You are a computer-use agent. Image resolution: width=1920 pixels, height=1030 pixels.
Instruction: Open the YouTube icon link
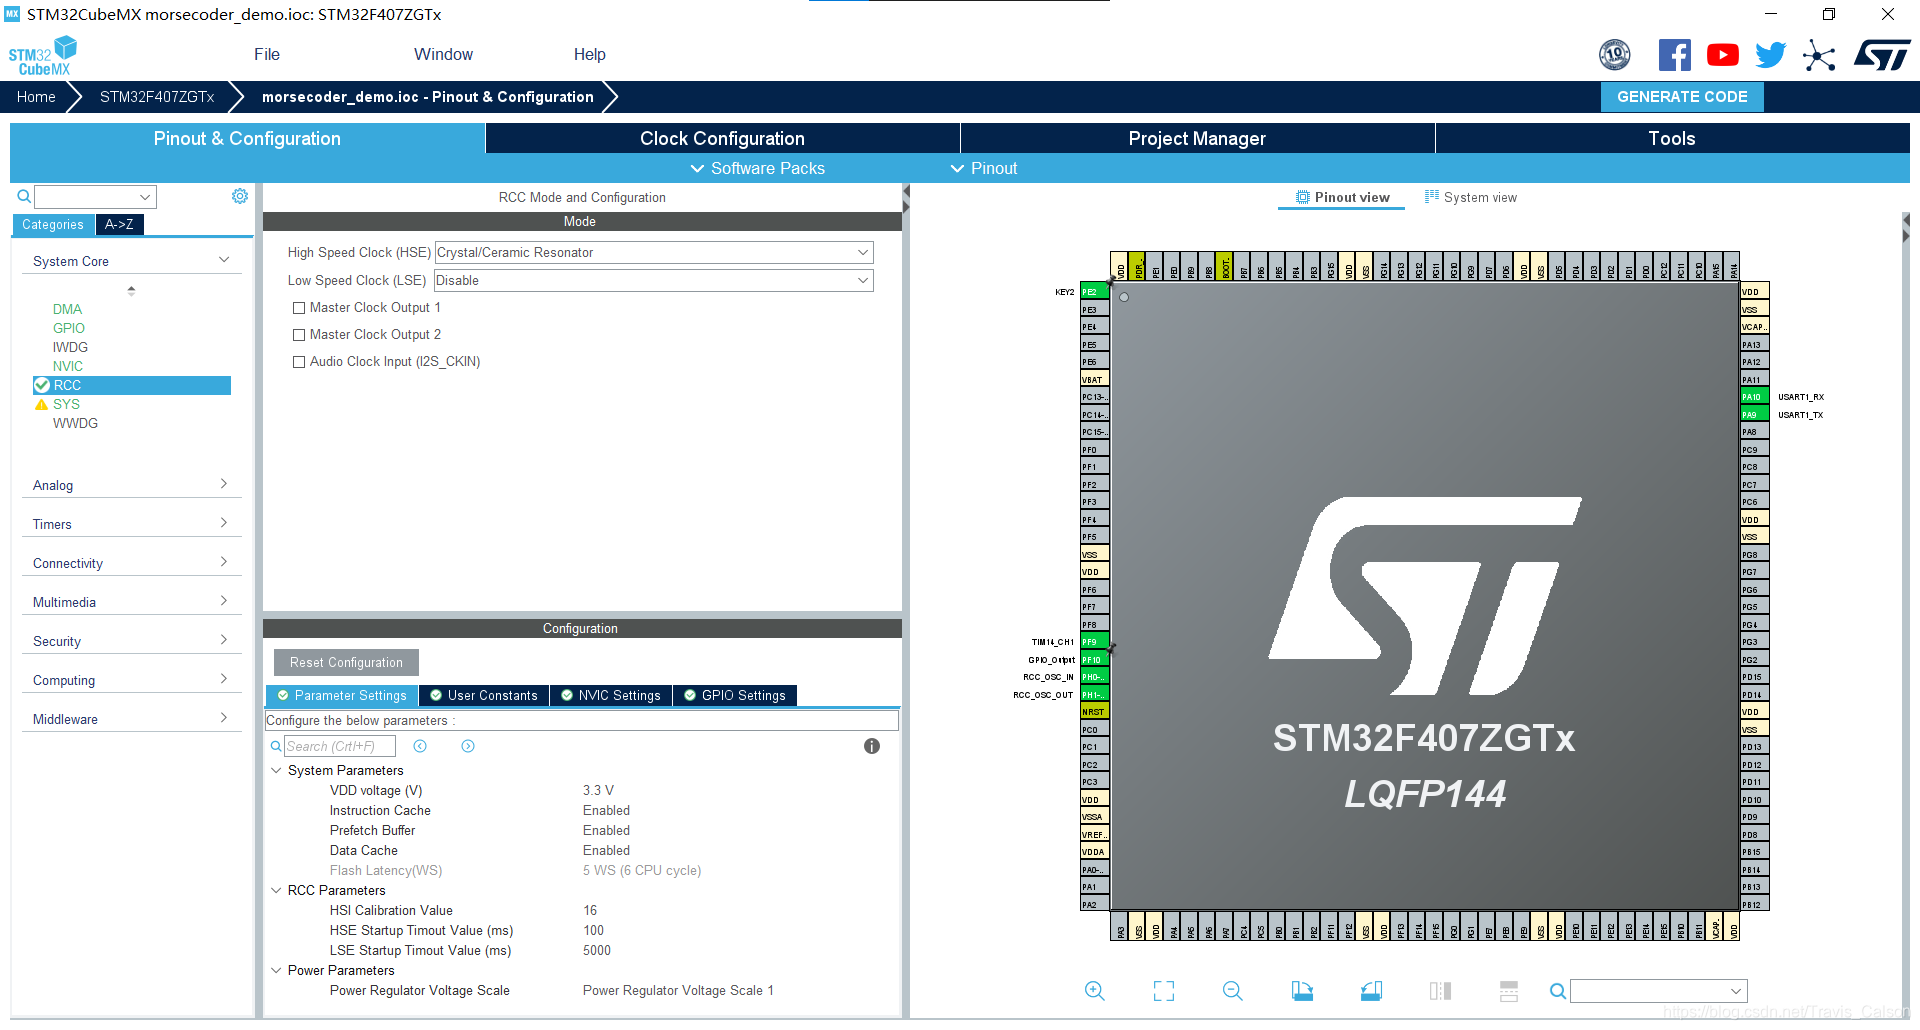1722,55
